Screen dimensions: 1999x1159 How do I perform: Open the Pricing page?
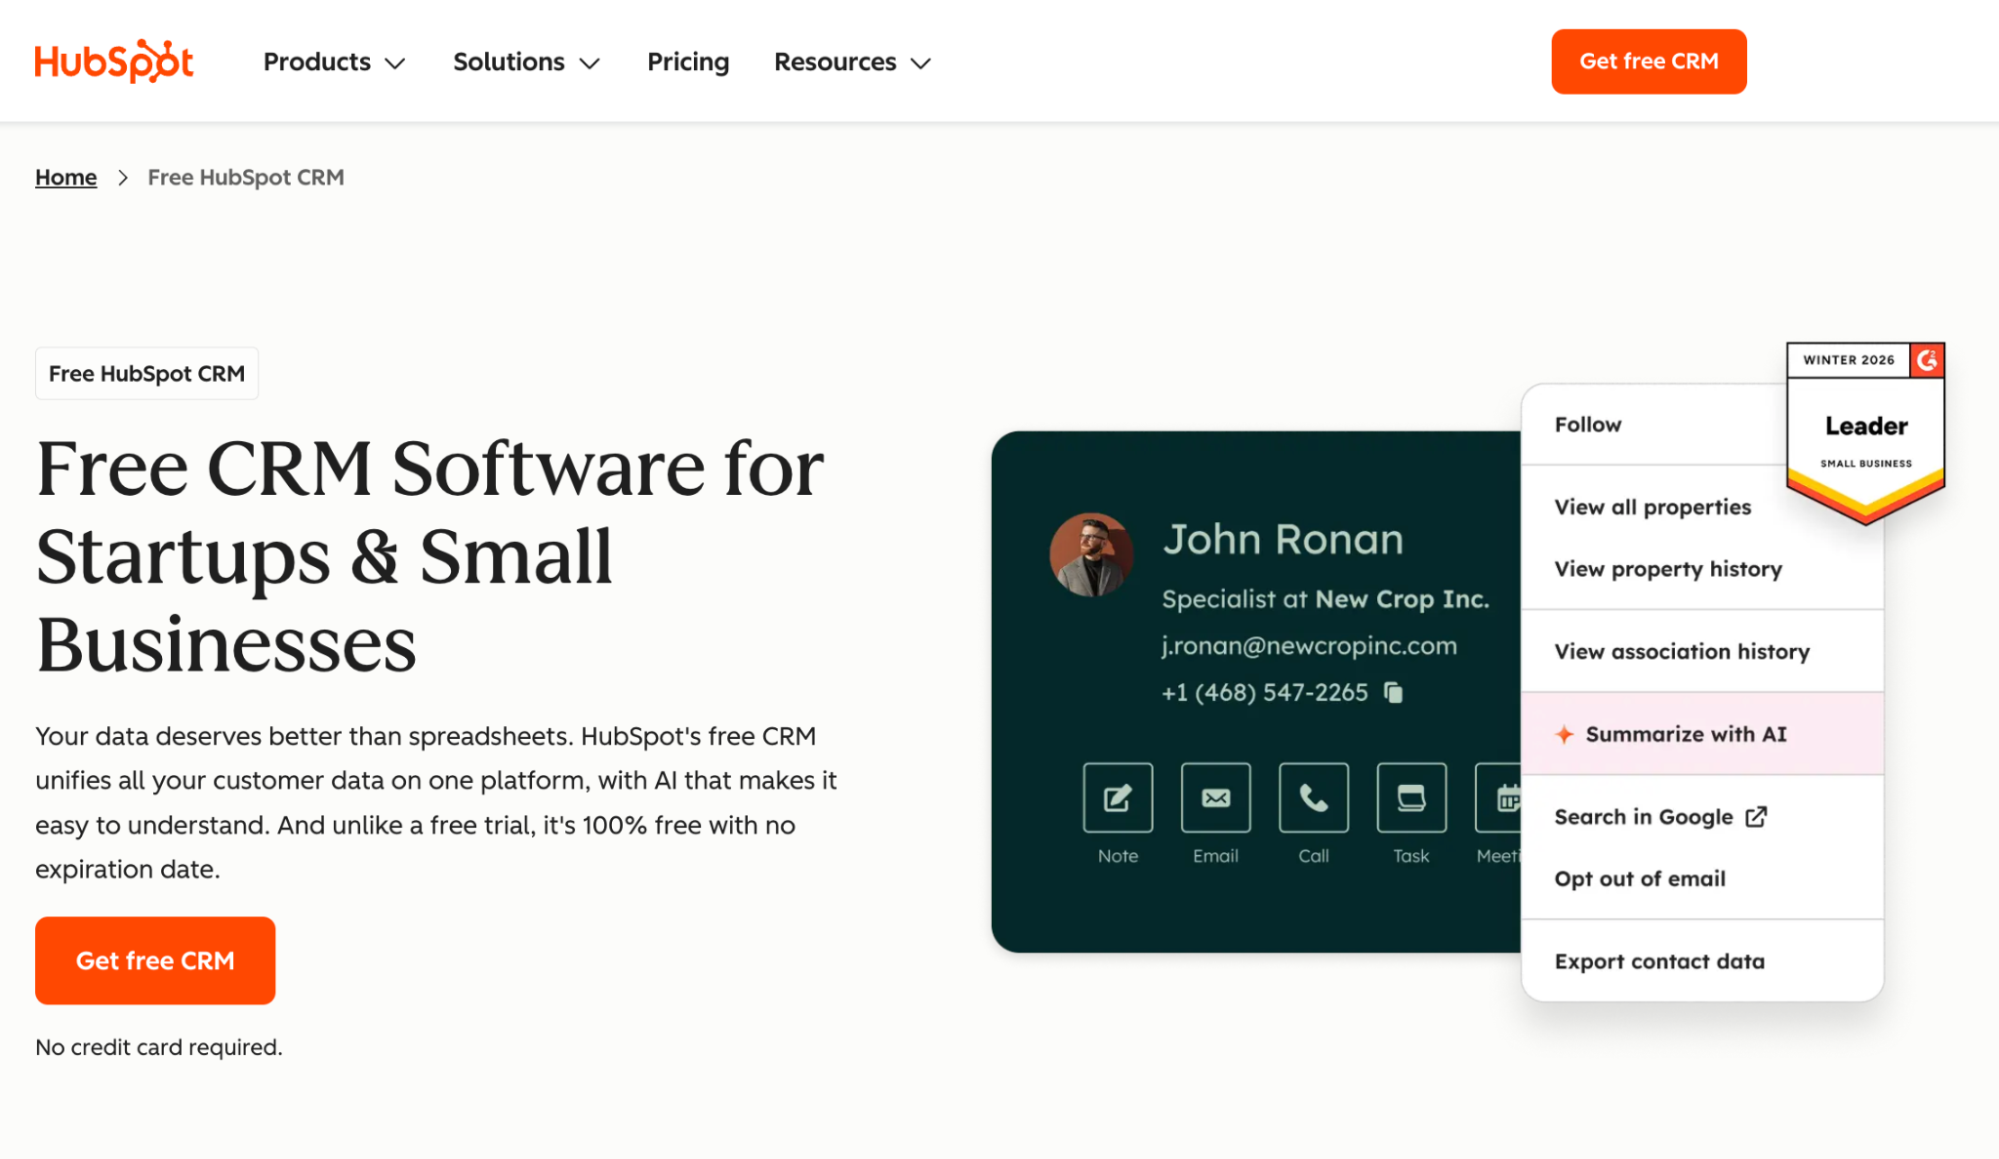688,62
